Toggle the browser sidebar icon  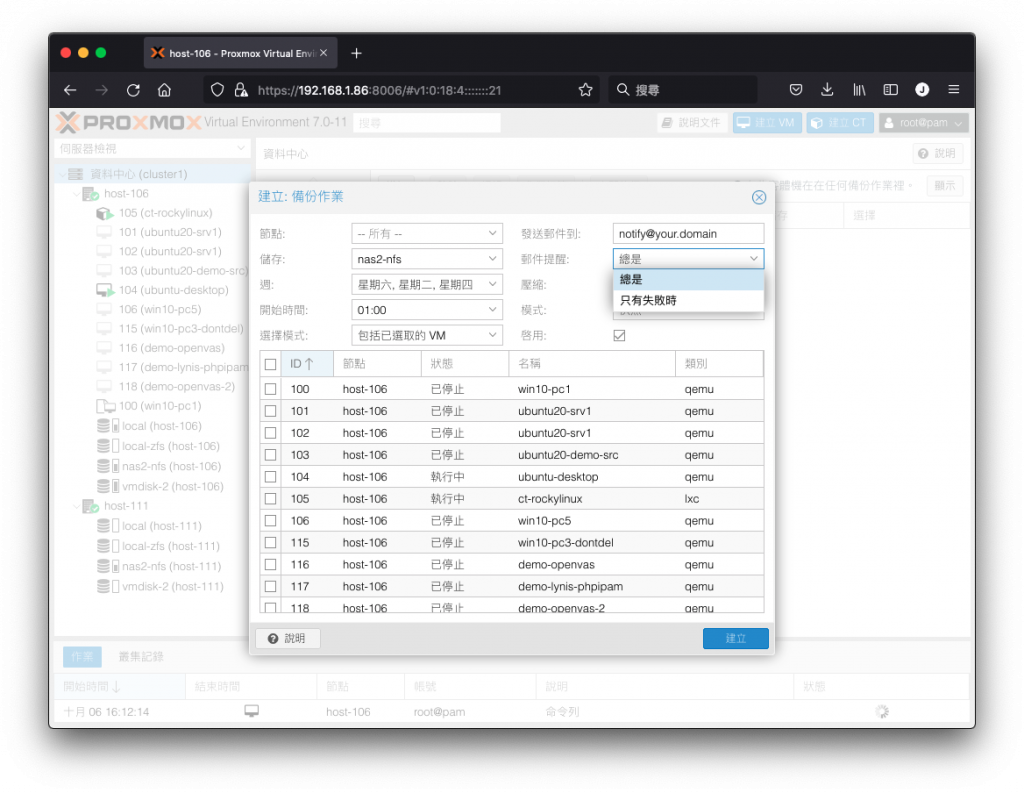pyautogui.click(x=890, y=89)
